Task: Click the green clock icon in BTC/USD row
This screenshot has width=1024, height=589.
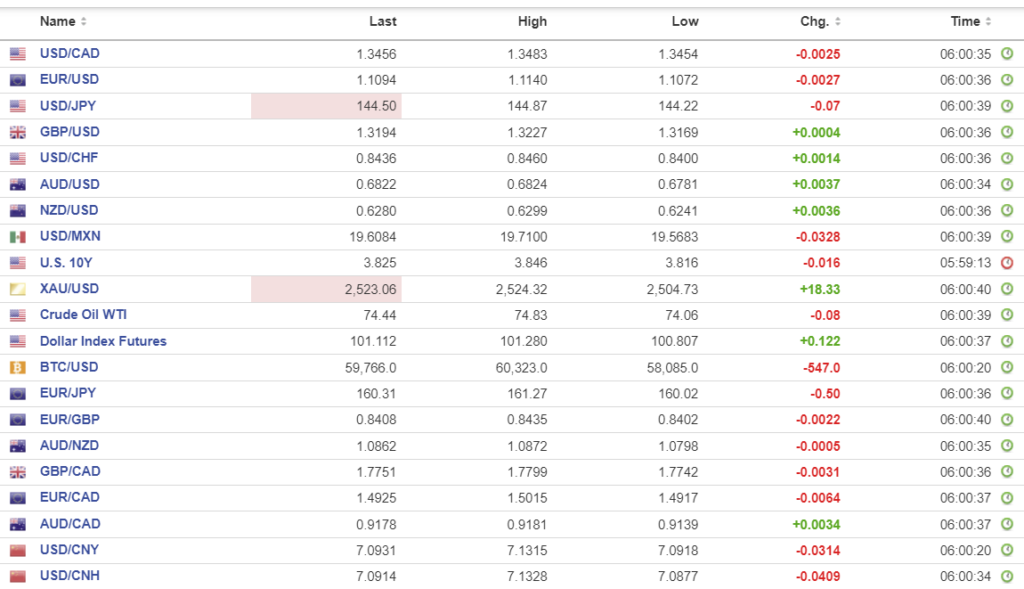Action: (1007, 367)
